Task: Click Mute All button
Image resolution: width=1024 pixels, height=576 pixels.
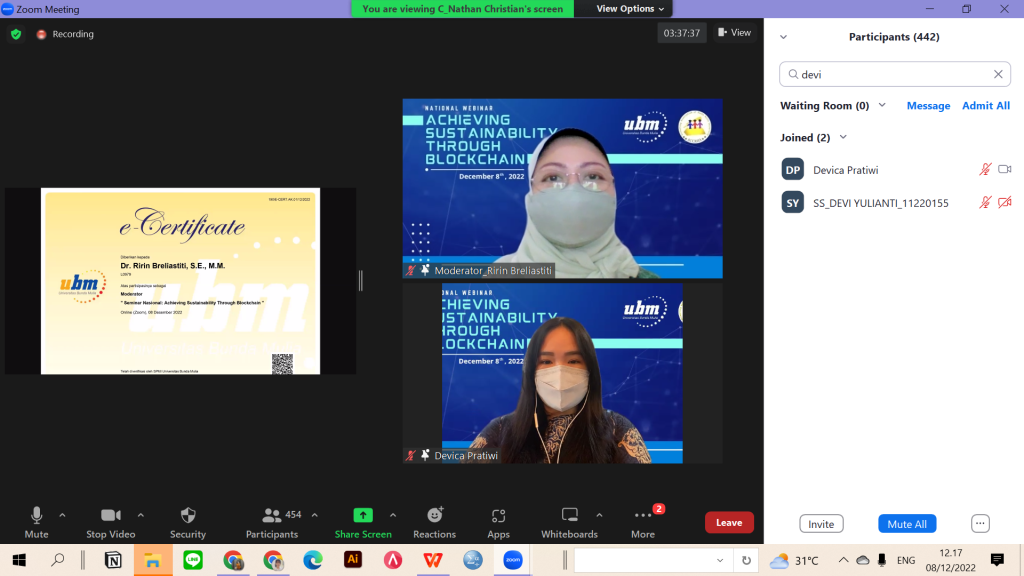Action: pyautogui.click(x=907, y=524)
